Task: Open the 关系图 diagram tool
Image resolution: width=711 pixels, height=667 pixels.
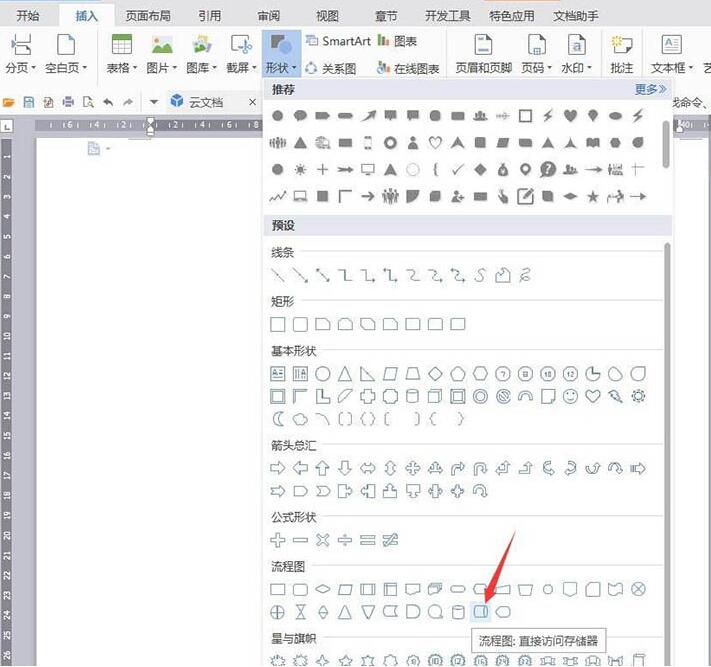Action: coord(331,68)
